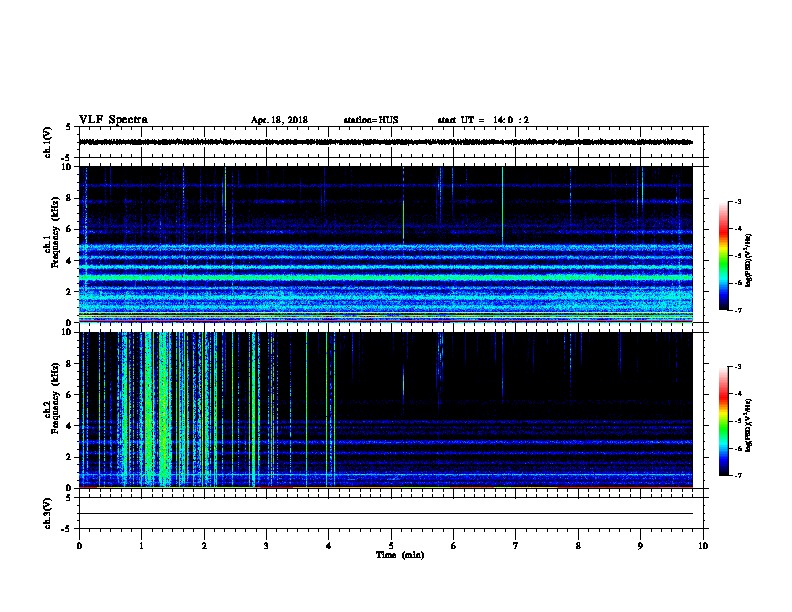Click the "-5" tick on the ch.3(V) axis
The width and height of the screenshot is (792, 612).
[68, 529]
